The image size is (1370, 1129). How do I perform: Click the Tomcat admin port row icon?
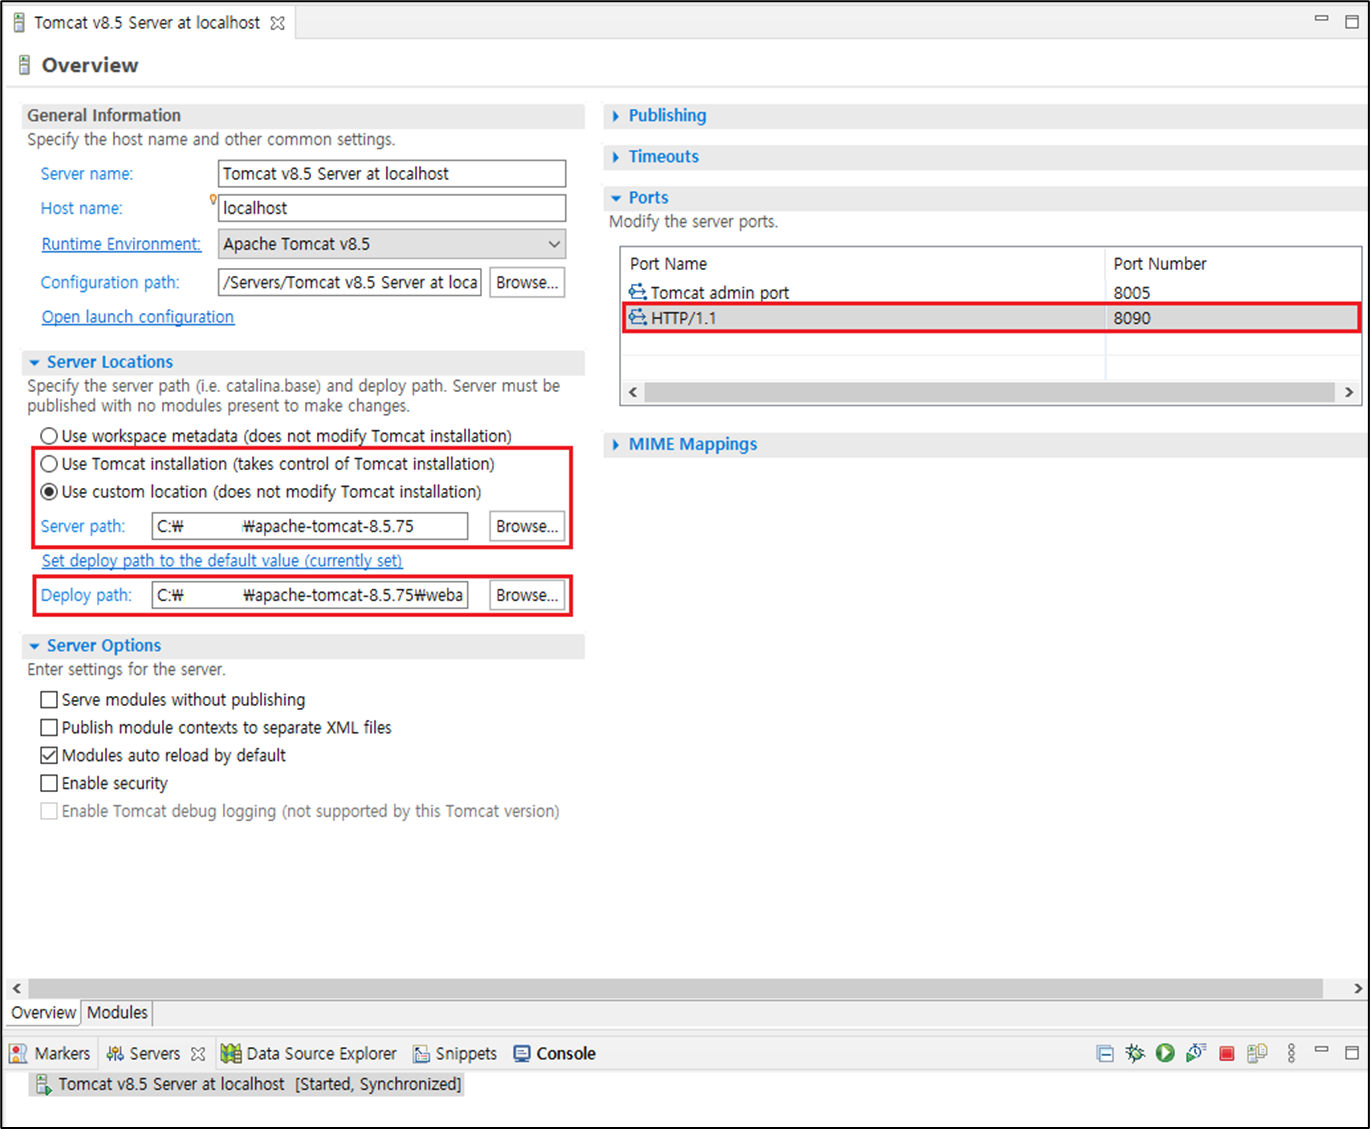pyautogui.click(x=637, y=292)
